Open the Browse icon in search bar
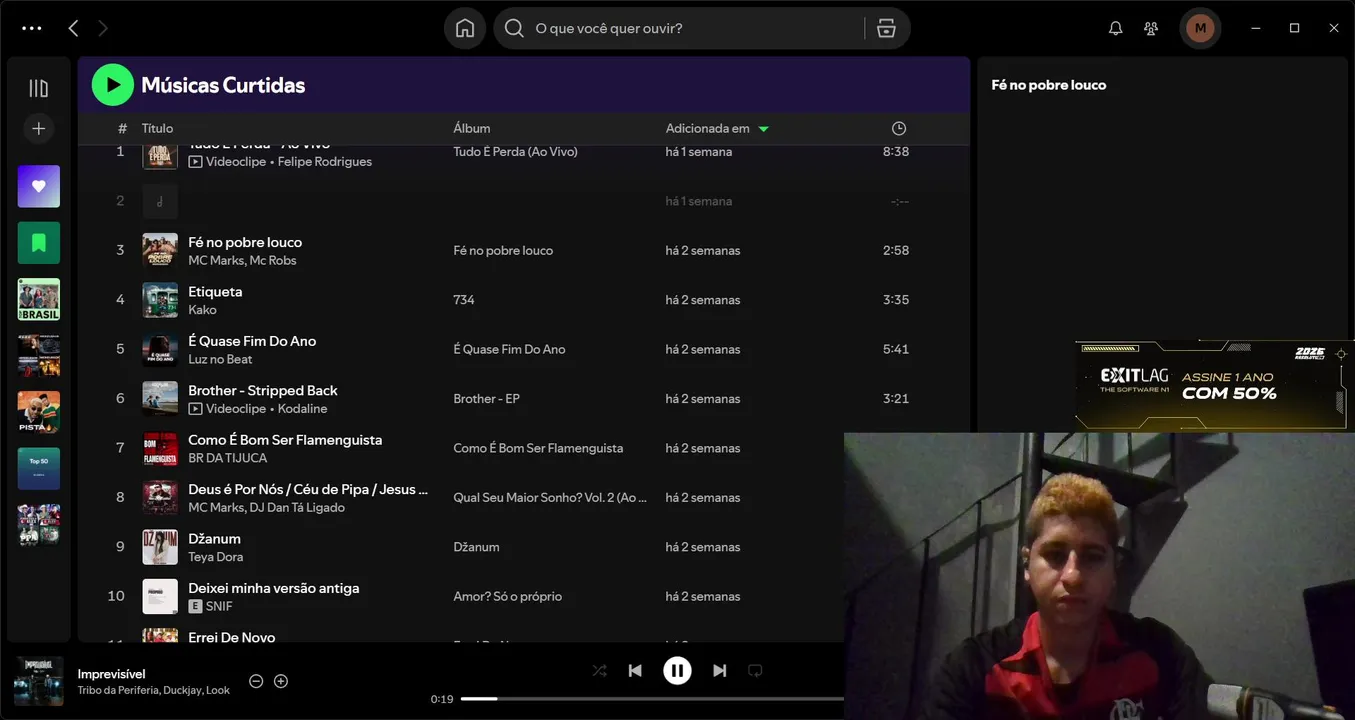This screenshot has height=720, width=1355. tap(886, 28)
